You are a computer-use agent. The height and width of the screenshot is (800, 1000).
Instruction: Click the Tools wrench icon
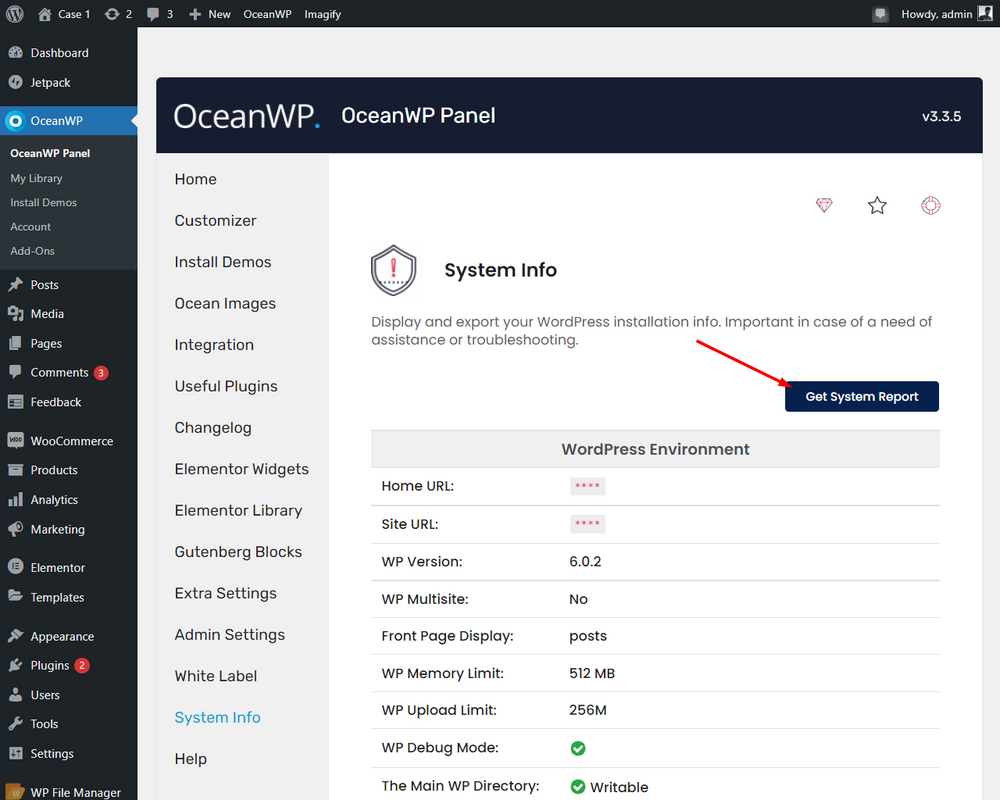pyautogui.click(x=15, y=724)
